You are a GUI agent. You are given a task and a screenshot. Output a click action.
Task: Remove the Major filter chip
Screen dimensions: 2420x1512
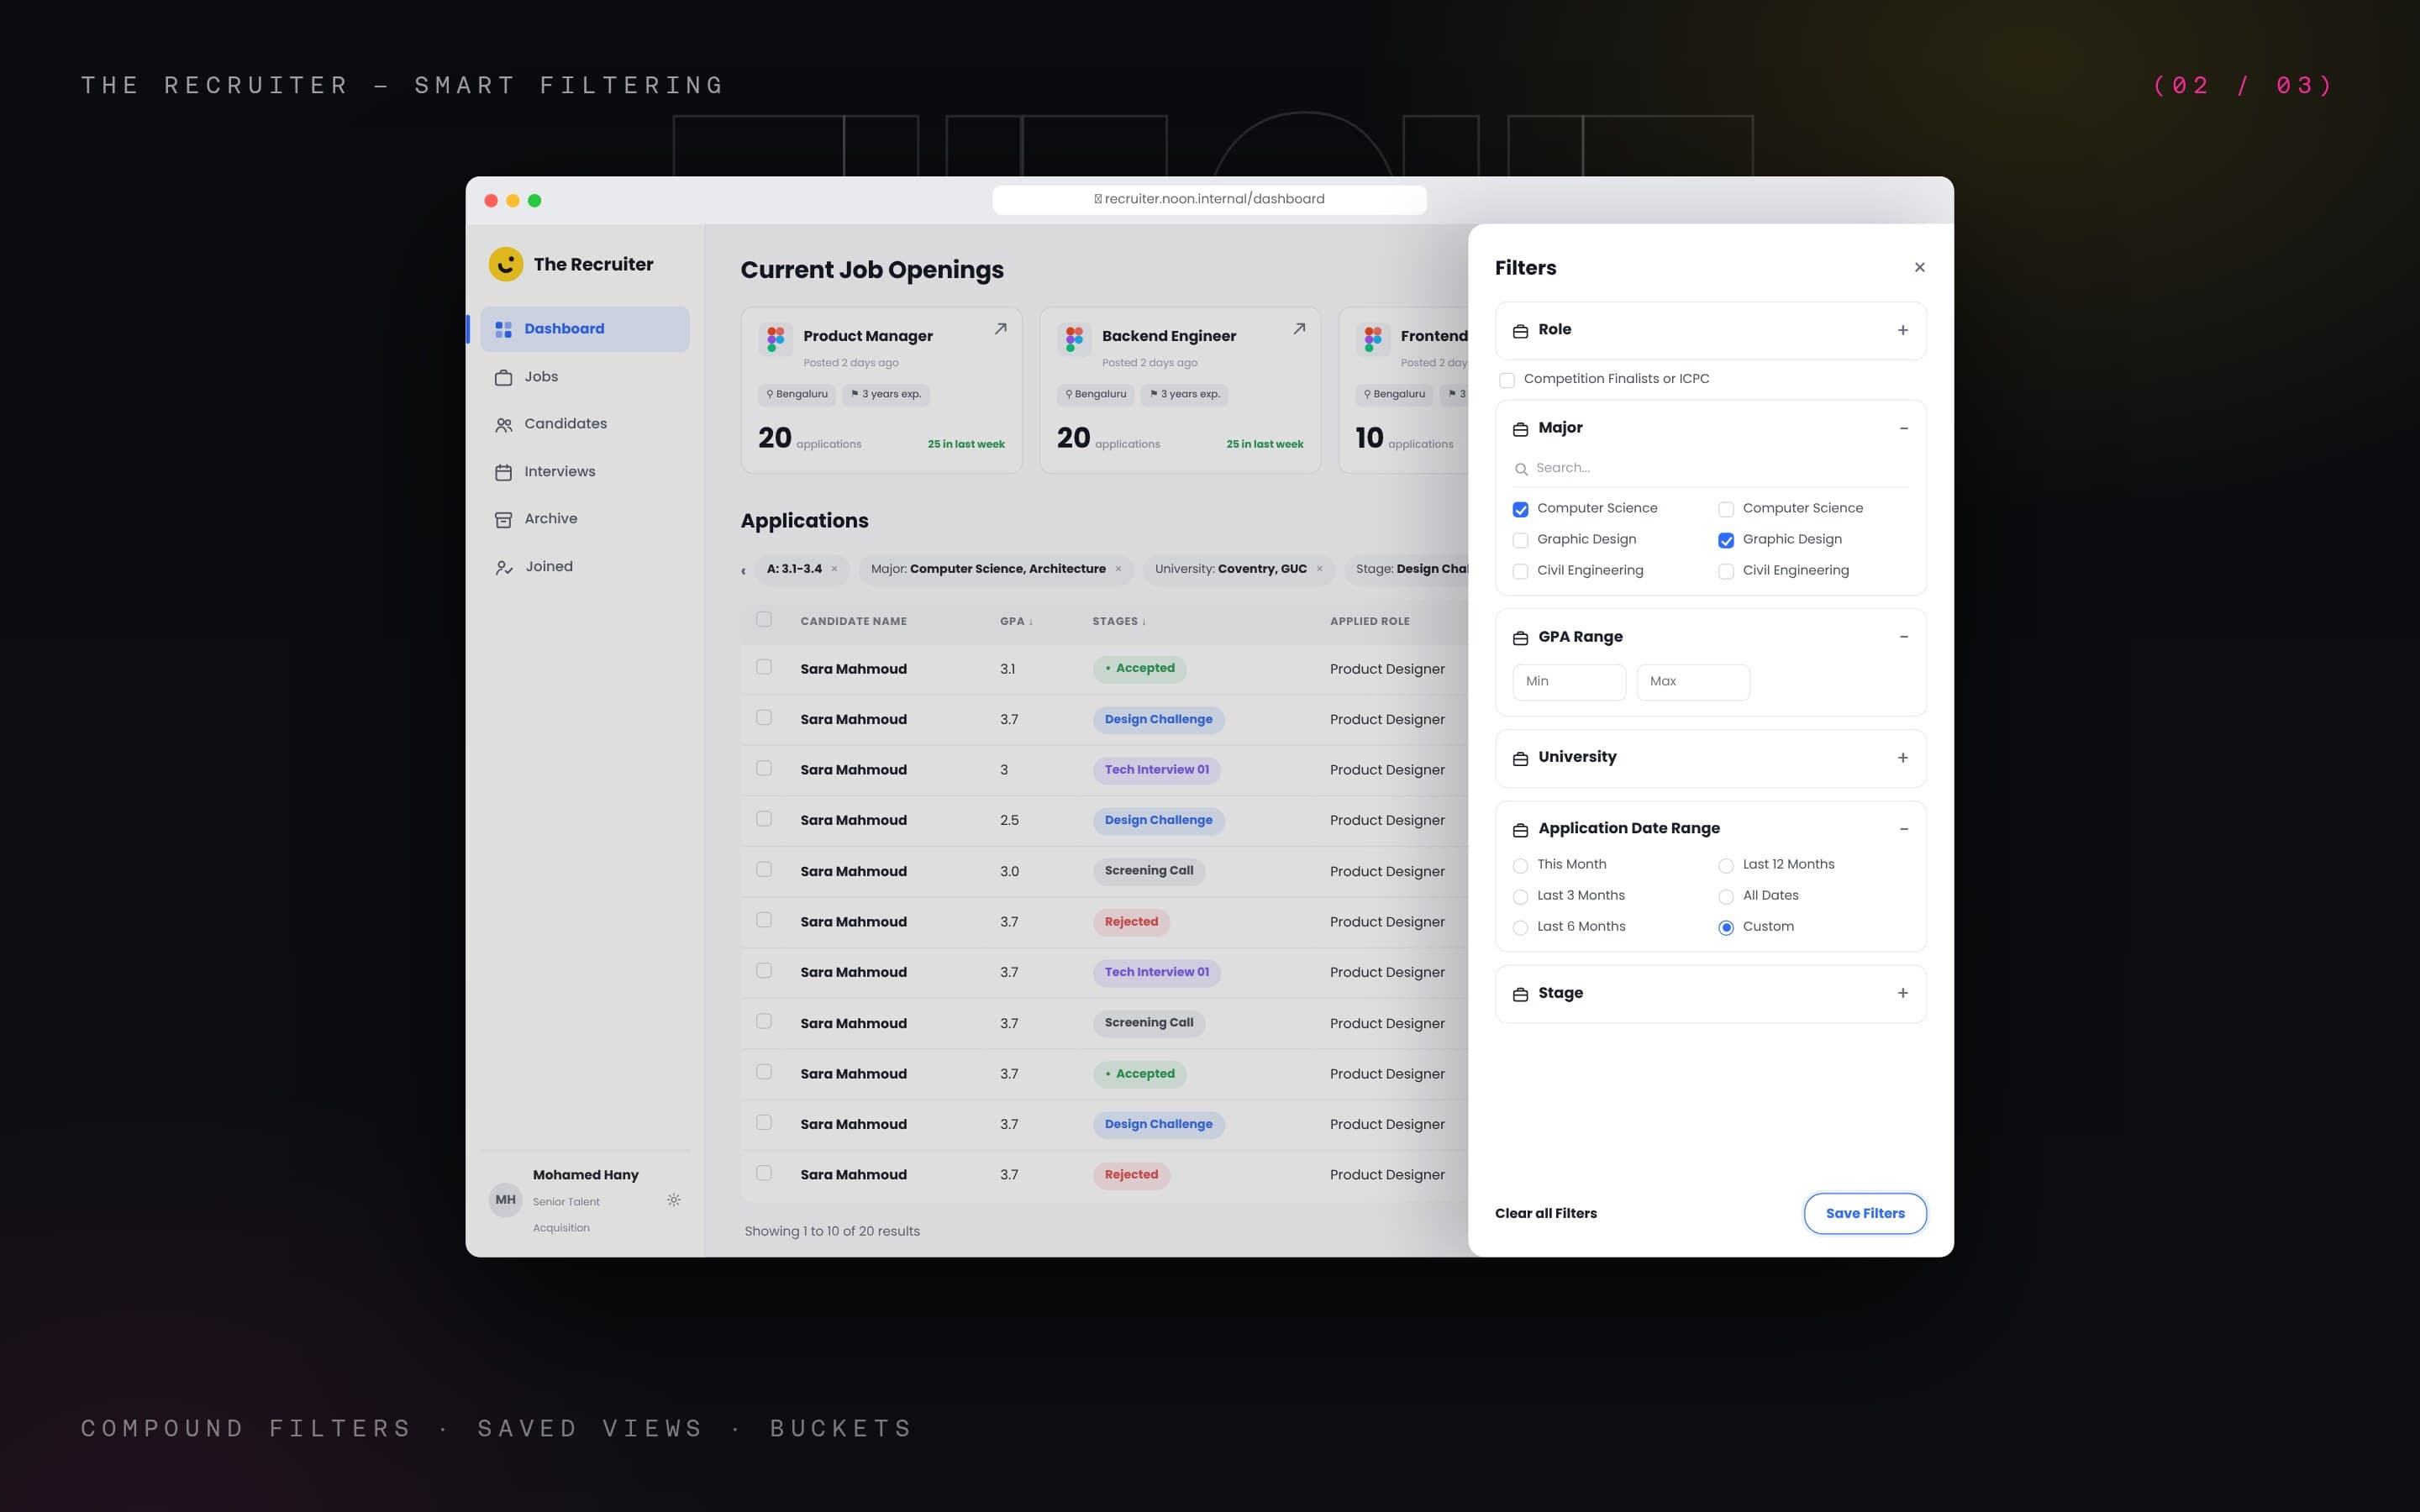1118,569
